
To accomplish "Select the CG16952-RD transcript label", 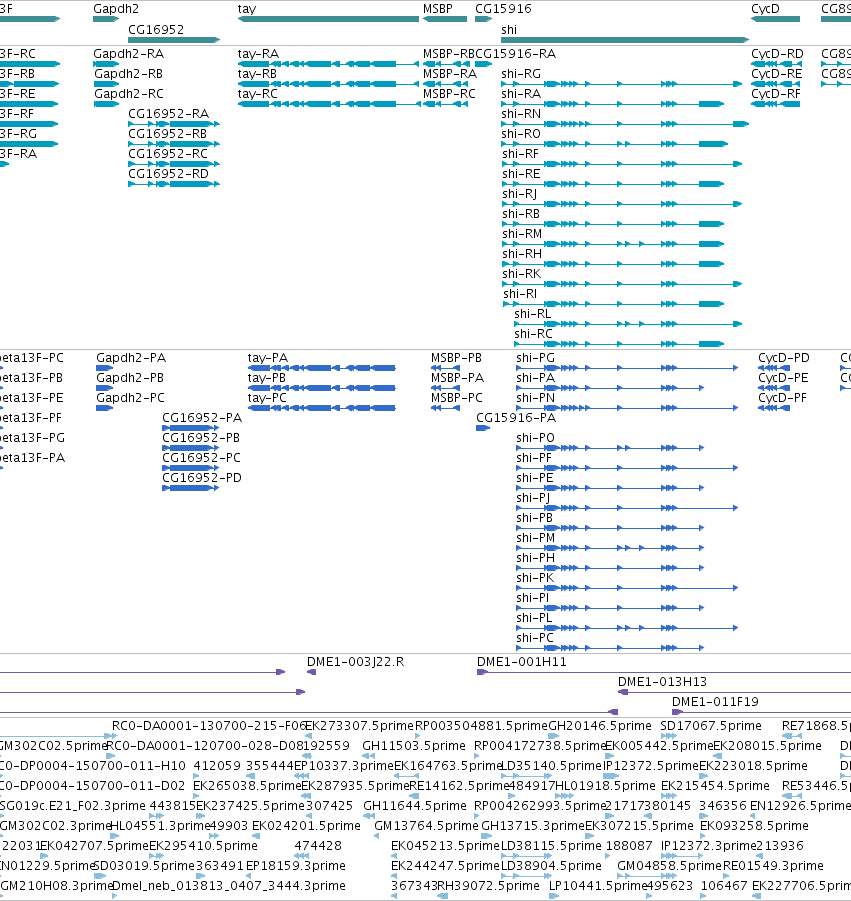I will (168, 174).
